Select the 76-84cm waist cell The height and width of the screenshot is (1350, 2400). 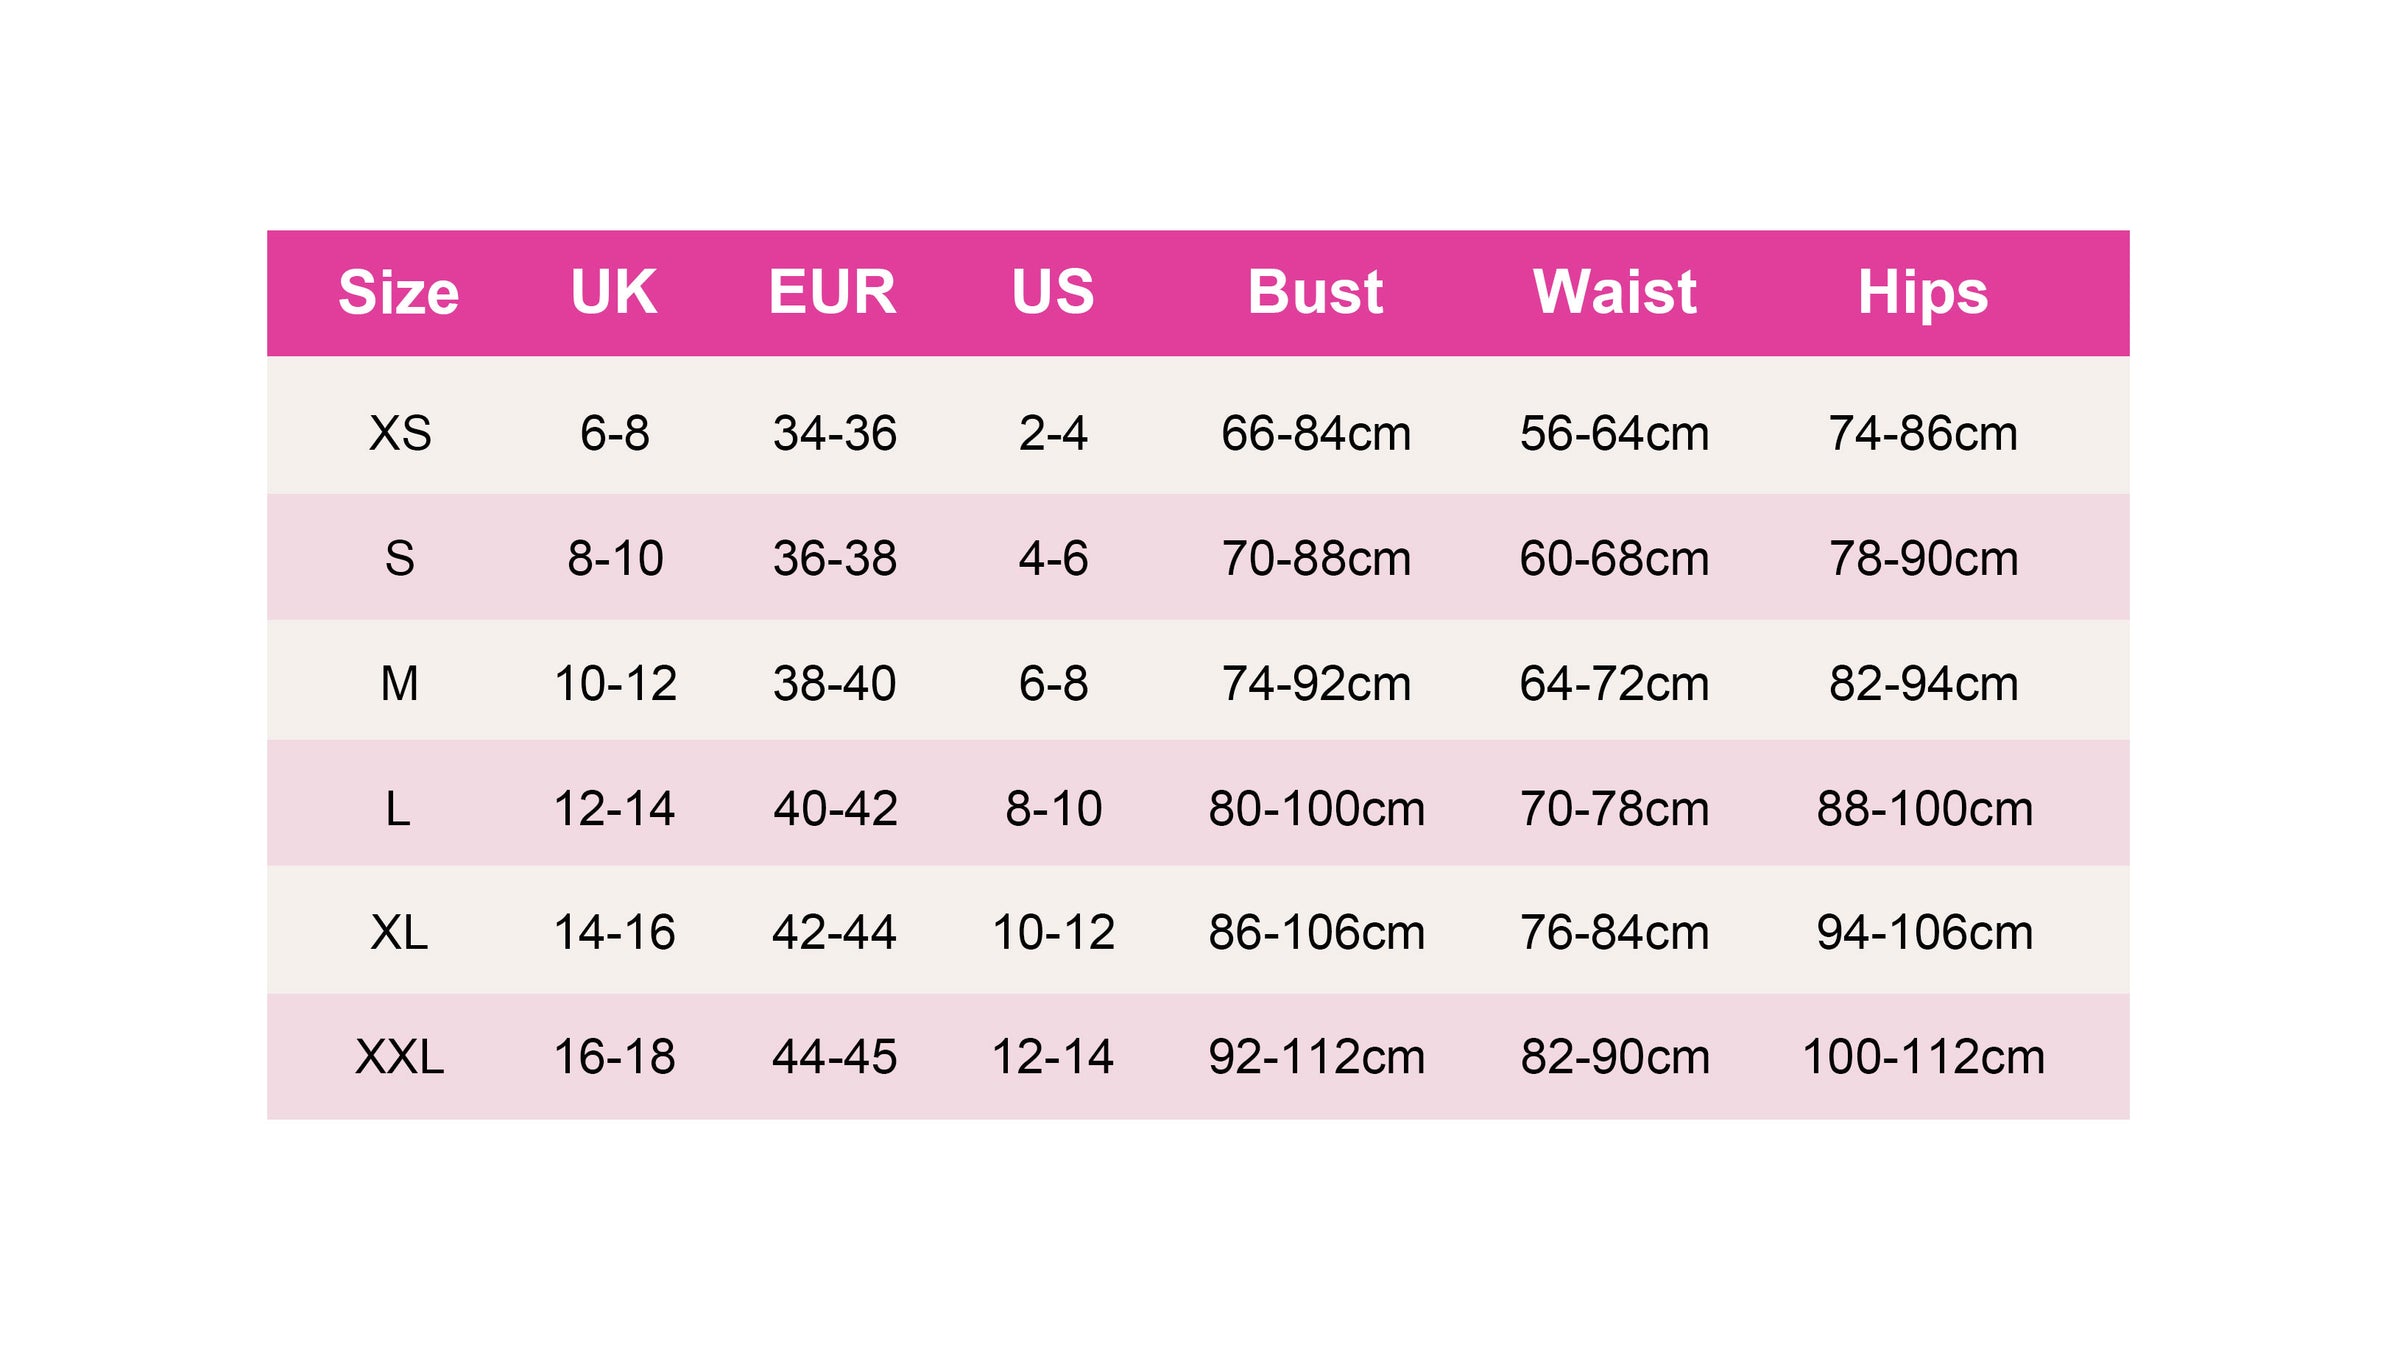tap(1614, 933)
